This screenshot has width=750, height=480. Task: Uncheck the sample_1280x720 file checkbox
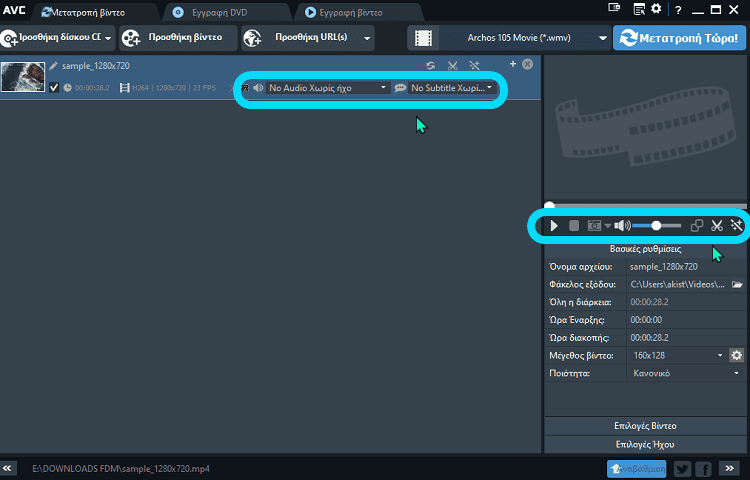(x=54, y=87)
